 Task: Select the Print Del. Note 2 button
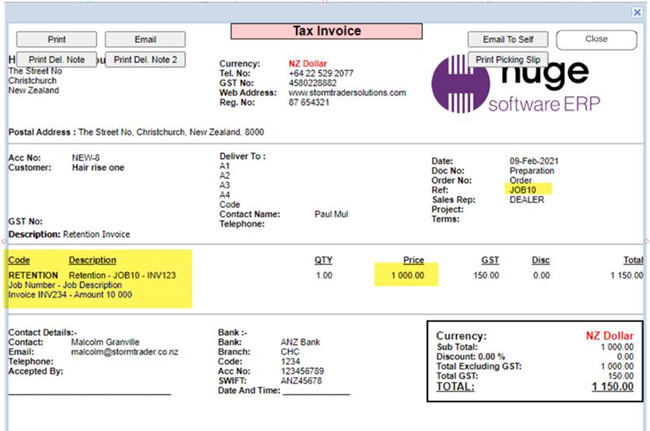pyautogui.click(x=145, y=60)
